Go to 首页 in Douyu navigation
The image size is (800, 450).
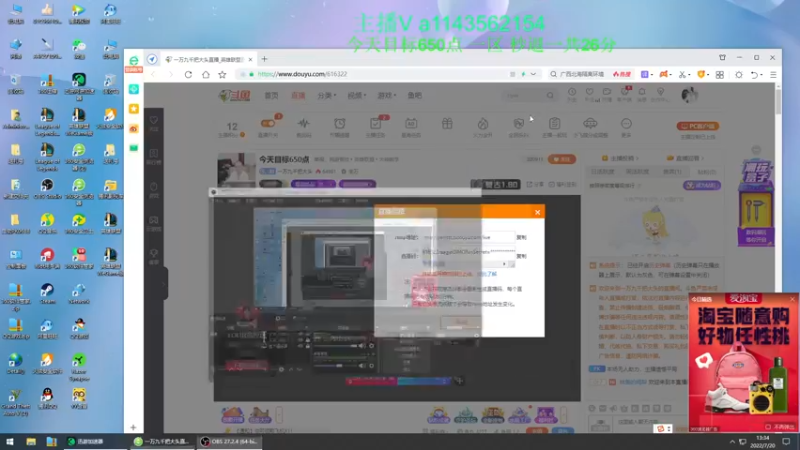click(271, 95)
